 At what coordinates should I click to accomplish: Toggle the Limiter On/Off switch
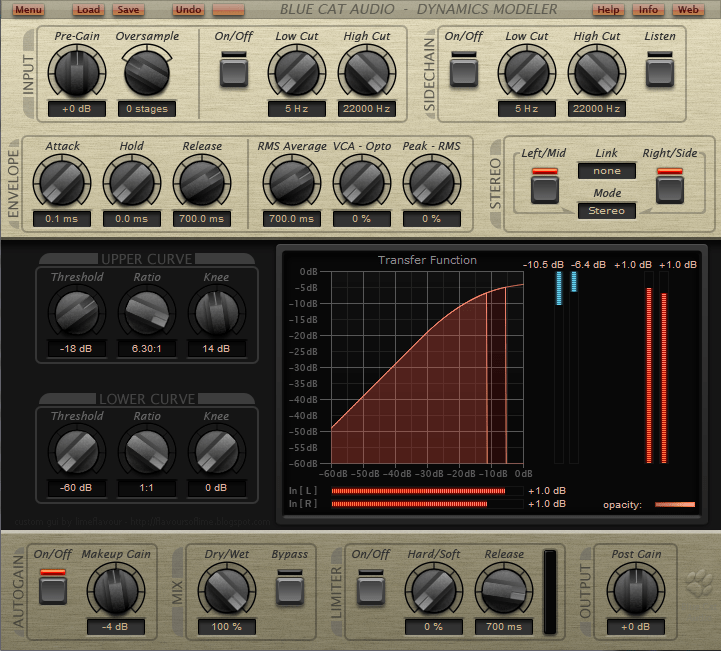pos(370,587)
